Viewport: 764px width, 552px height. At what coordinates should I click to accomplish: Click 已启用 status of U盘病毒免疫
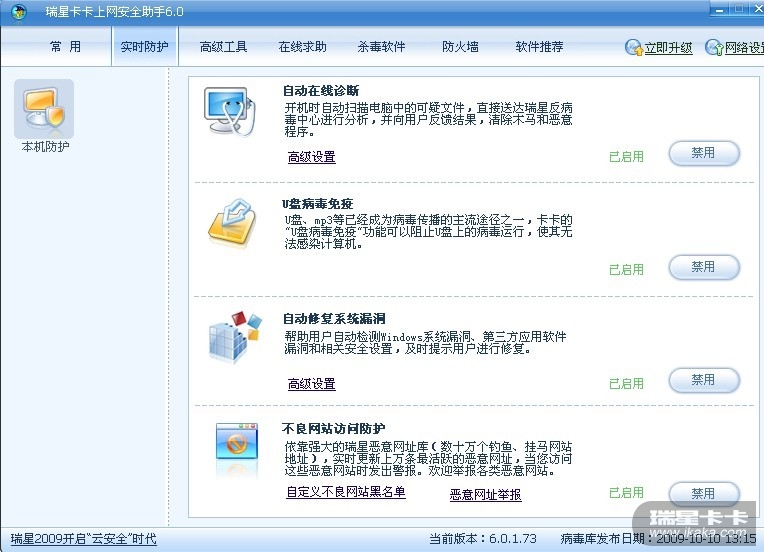pos(626,270)
